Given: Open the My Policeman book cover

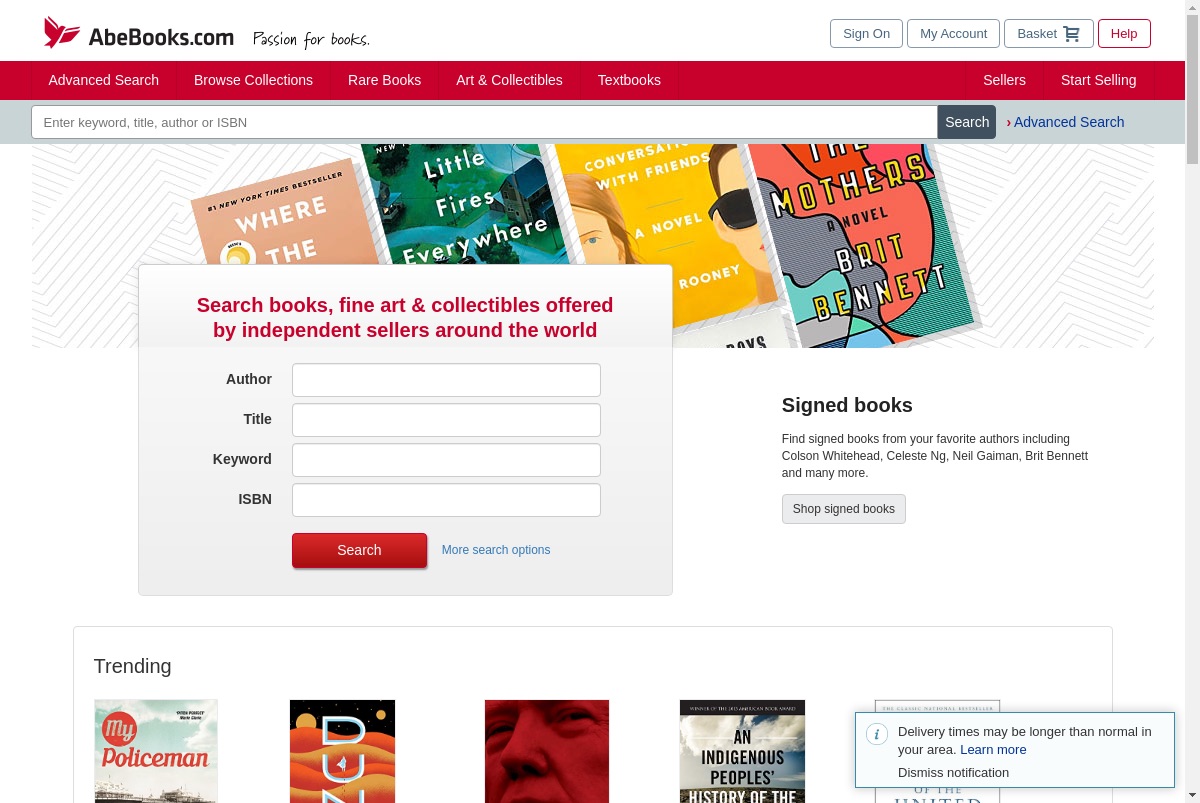Looking at the screenshot, I should pyautogui.click(x=155, y=751).
